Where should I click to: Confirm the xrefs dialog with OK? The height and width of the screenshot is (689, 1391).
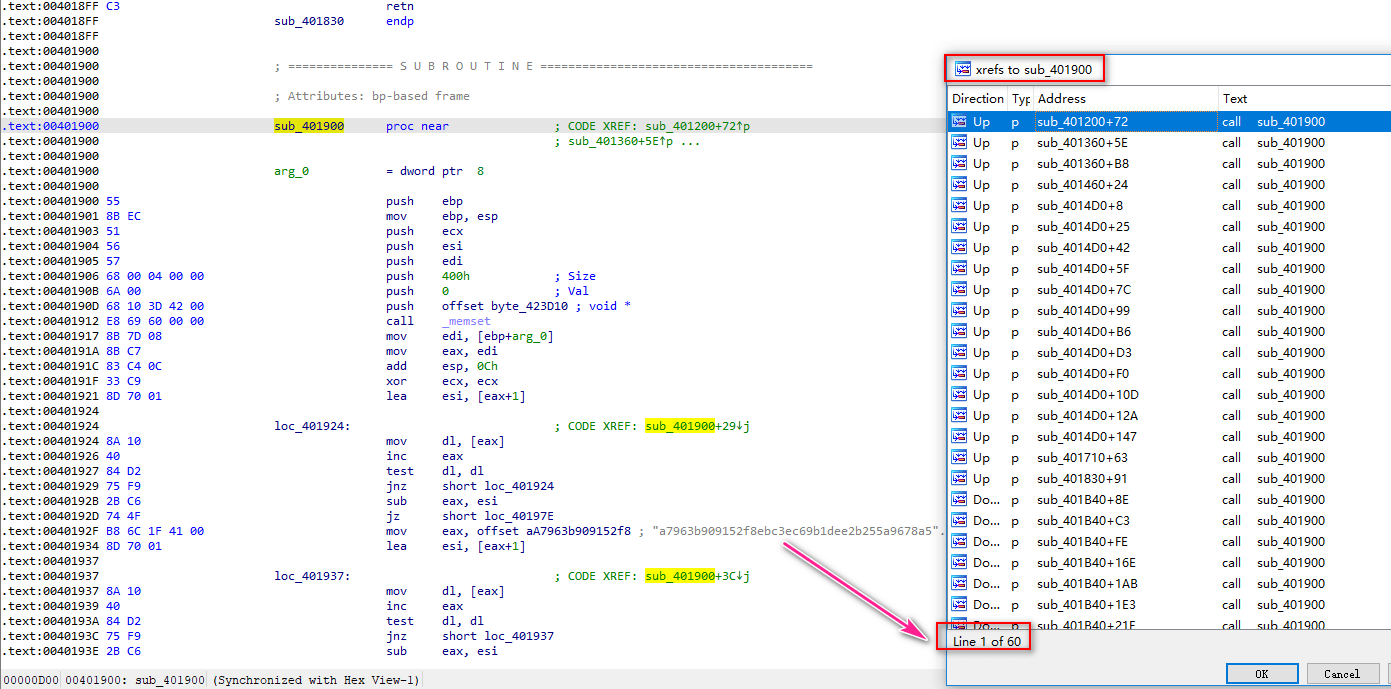click(1262, 674)
